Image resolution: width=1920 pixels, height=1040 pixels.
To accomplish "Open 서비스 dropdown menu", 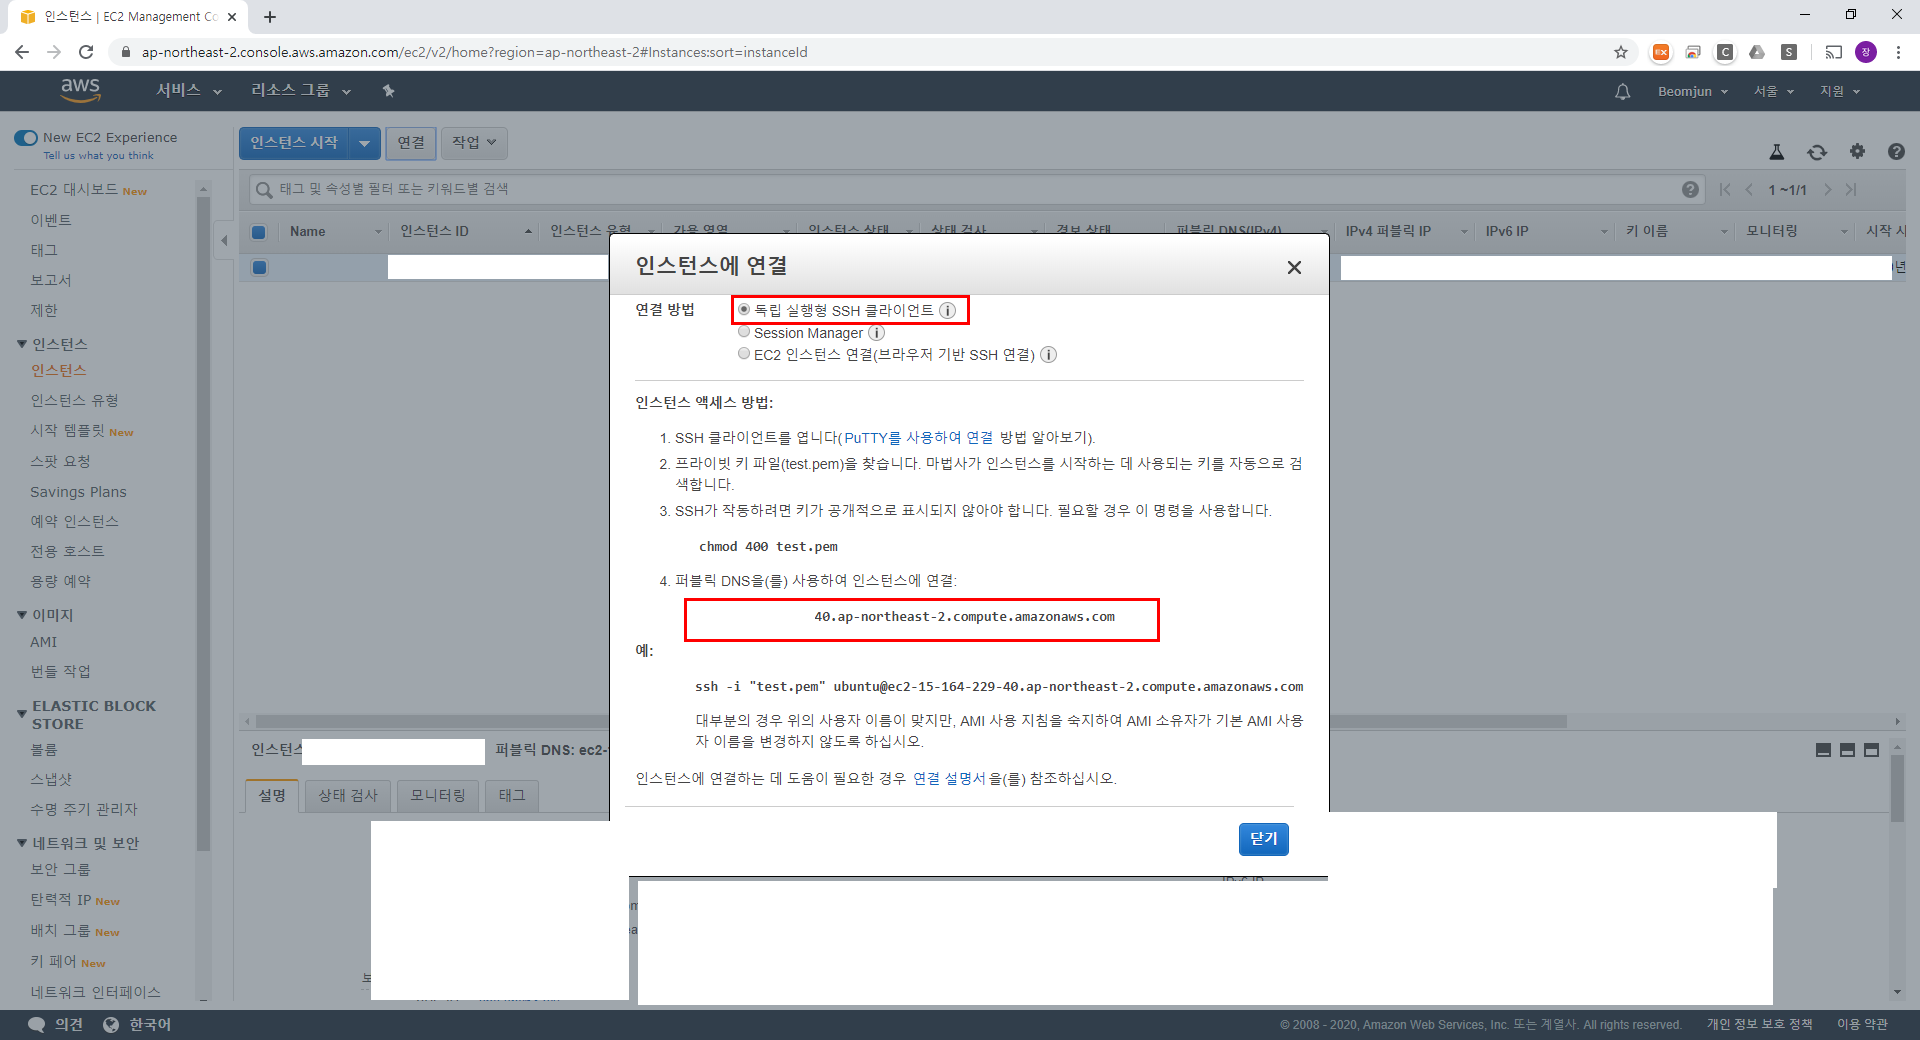I will coord(188,91).
